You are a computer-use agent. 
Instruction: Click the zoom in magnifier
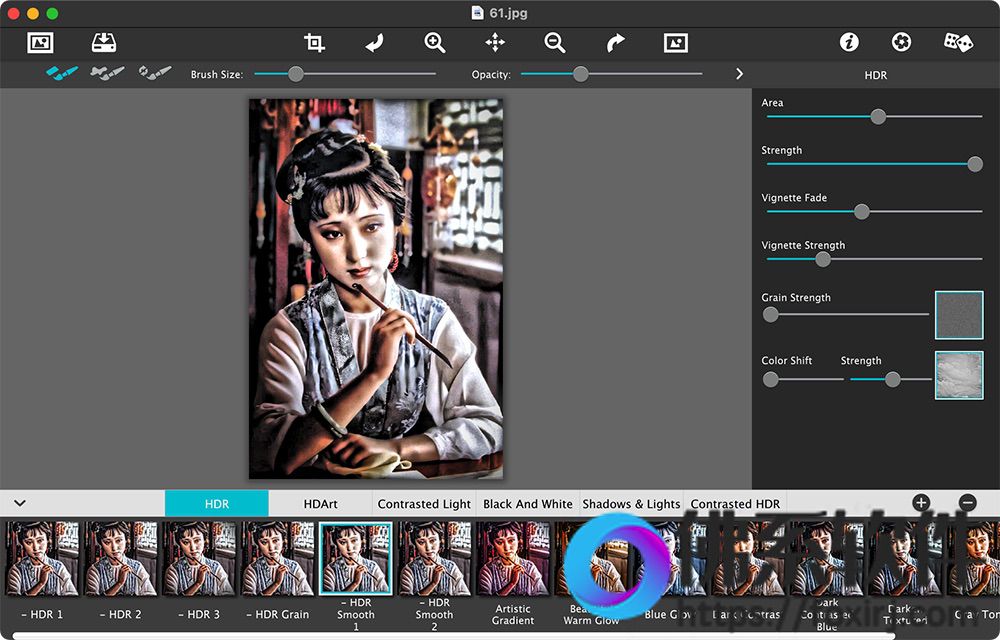[434, 43]
